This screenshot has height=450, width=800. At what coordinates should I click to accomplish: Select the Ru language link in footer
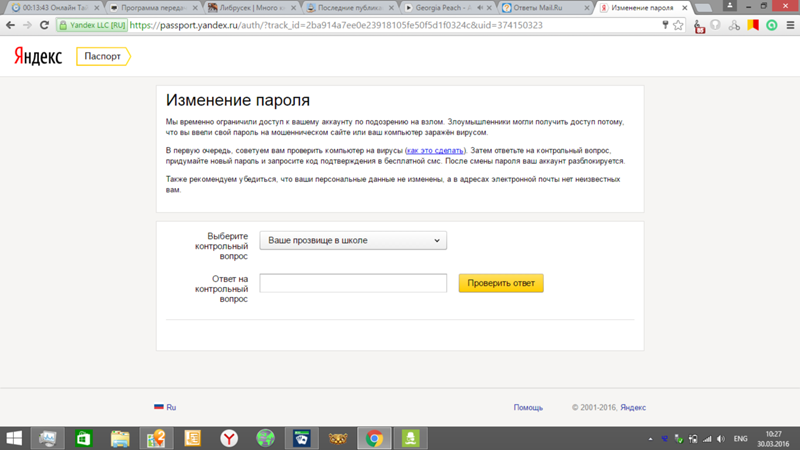[x=171, y=407]
